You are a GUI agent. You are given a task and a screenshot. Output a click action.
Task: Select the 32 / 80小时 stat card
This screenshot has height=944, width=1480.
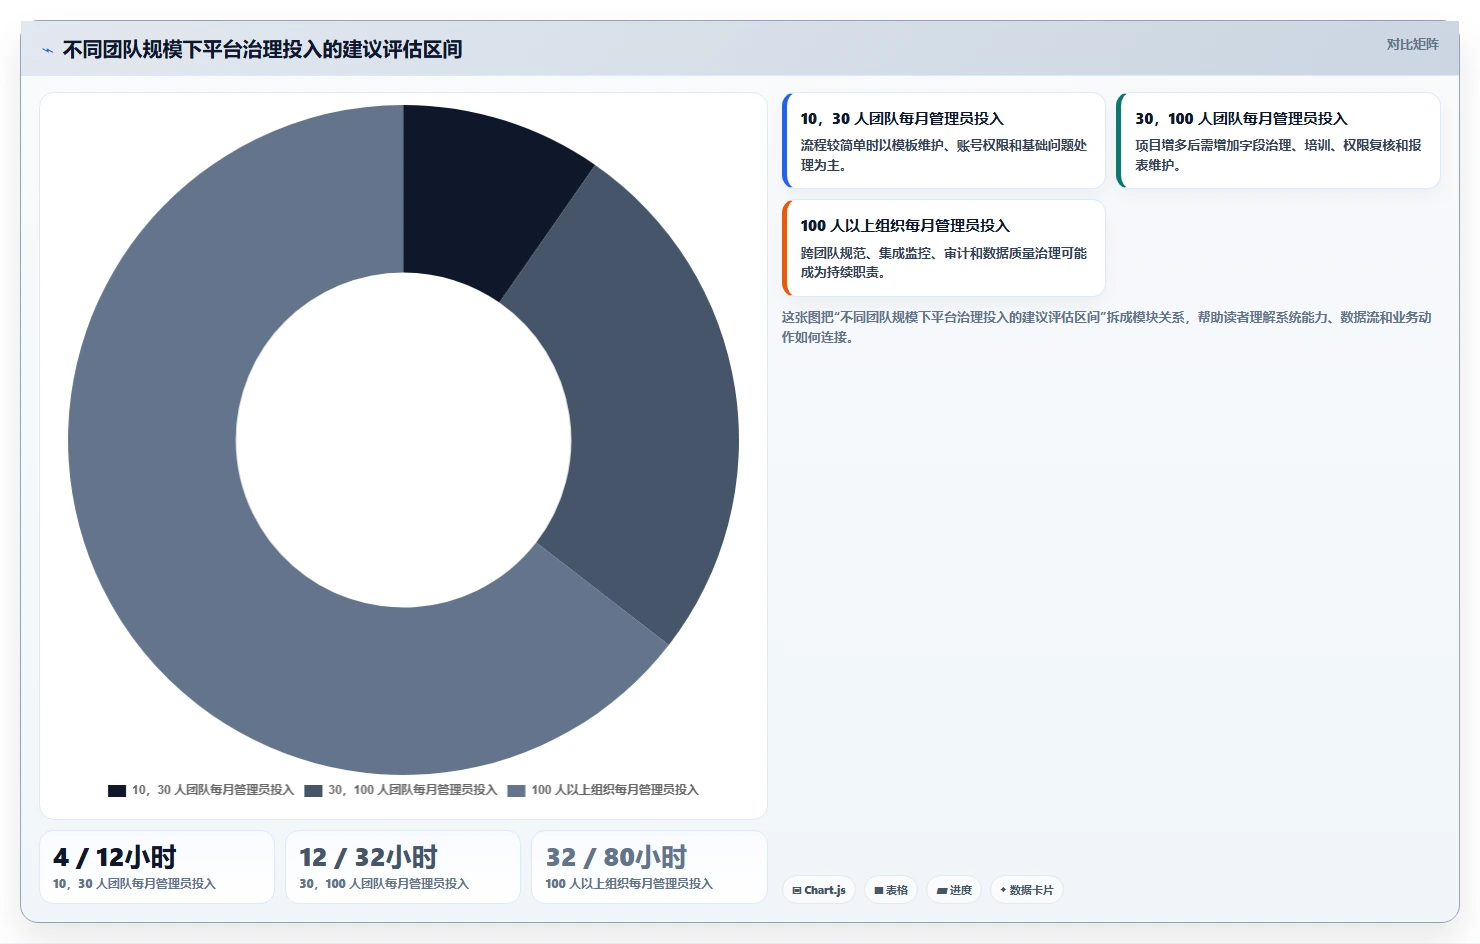tap(649, 867)
